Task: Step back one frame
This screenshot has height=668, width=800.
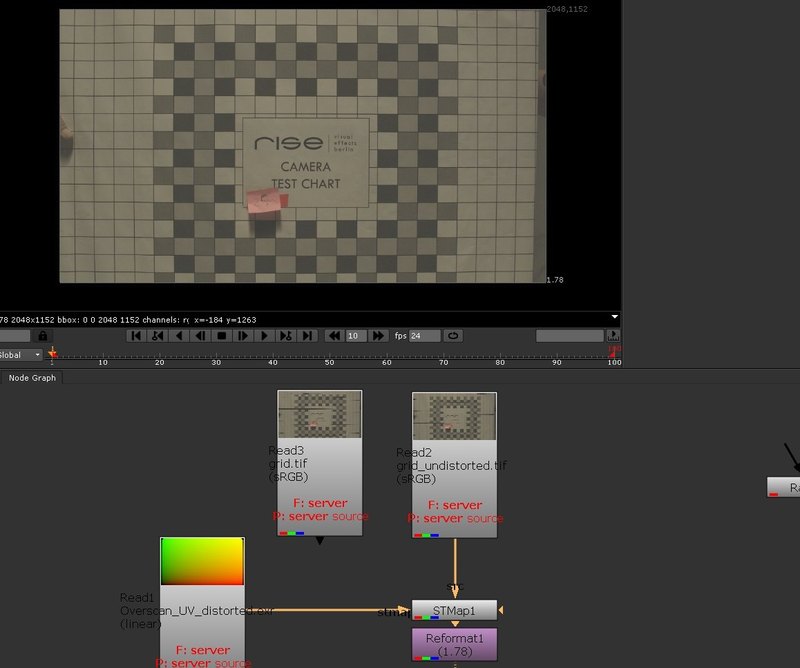Action: pyautogui.click(x=200, y=336)
